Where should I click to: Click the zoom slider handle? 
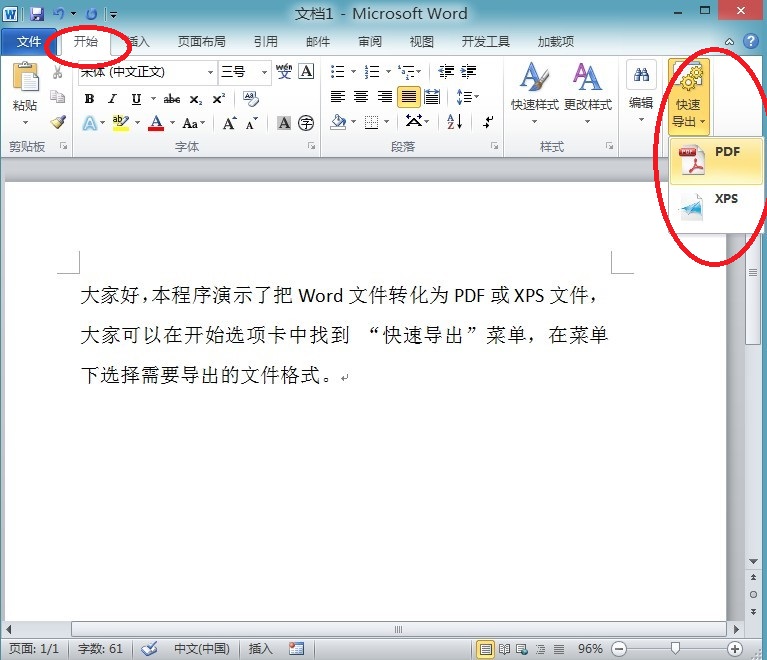click(675, 649)
